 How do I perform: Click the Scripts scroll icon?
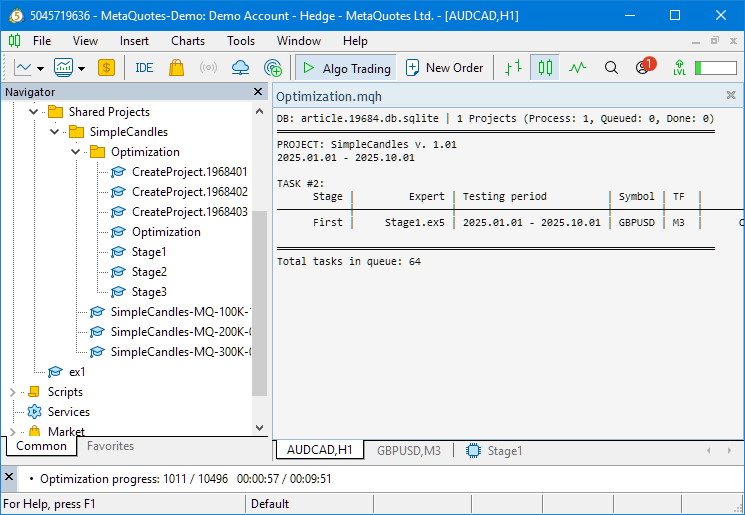(x=34, y=391)
